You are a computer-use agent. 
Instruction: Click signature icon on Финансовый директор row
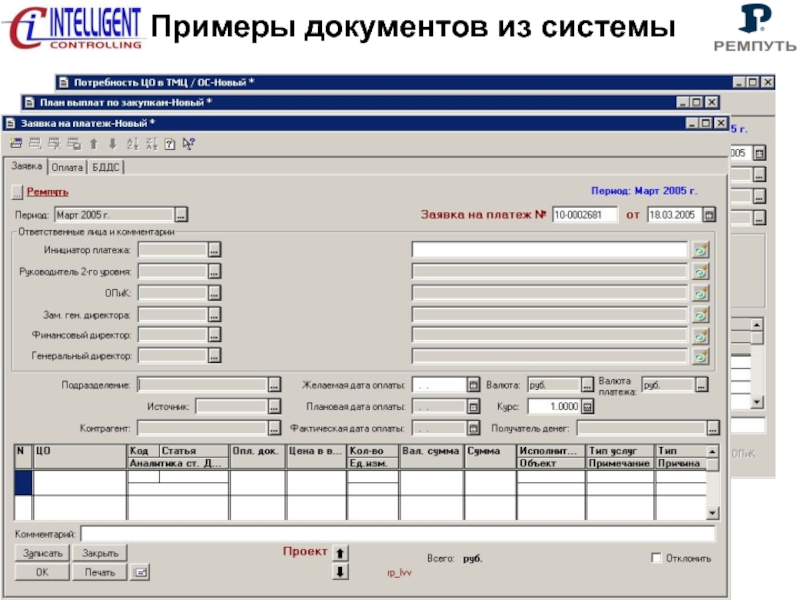[701, 336]
